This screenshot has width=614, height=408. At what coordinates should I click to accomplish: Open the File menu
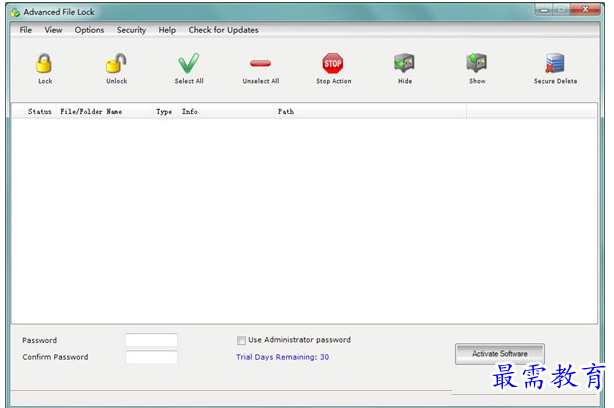tap(26, 30)
